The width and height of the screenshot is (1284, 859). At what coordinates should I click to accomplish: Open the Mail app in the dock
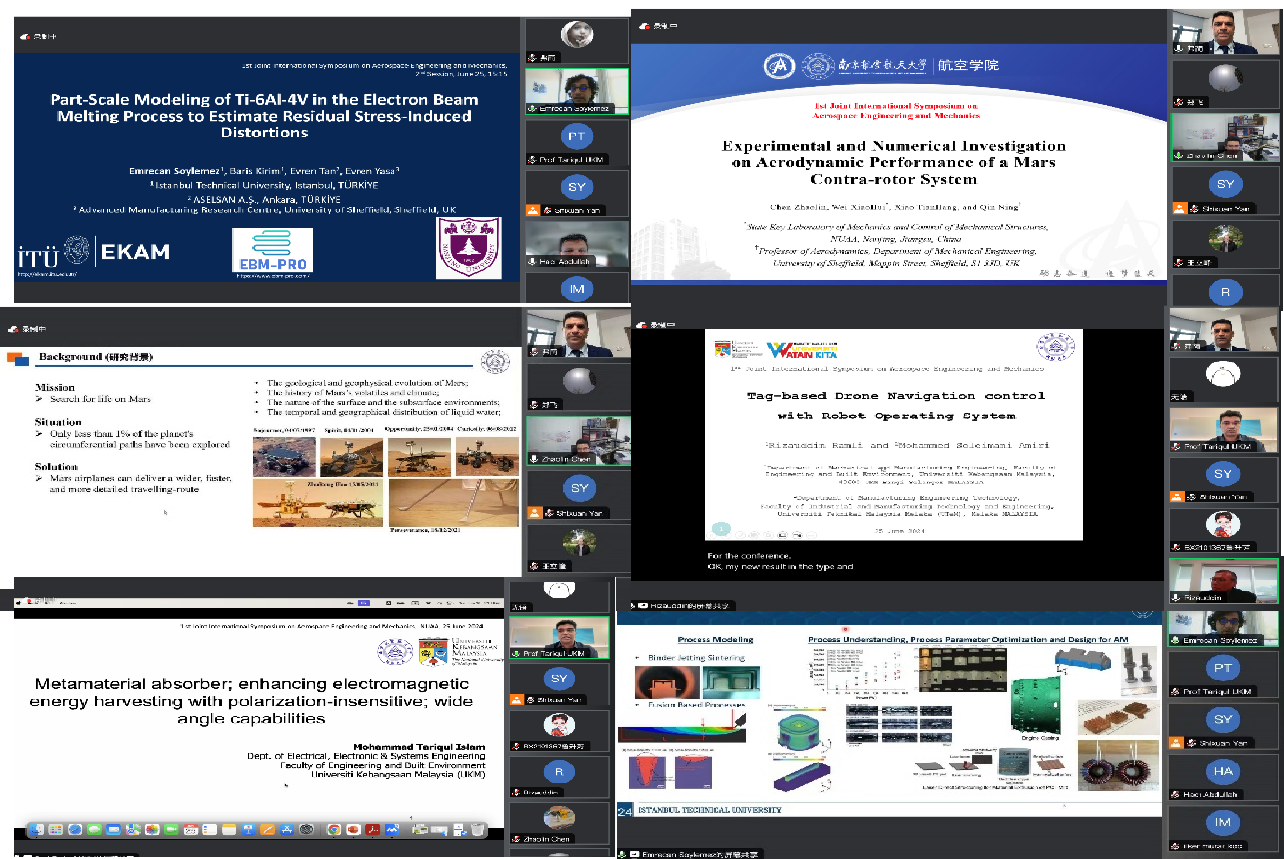(113, 829)
